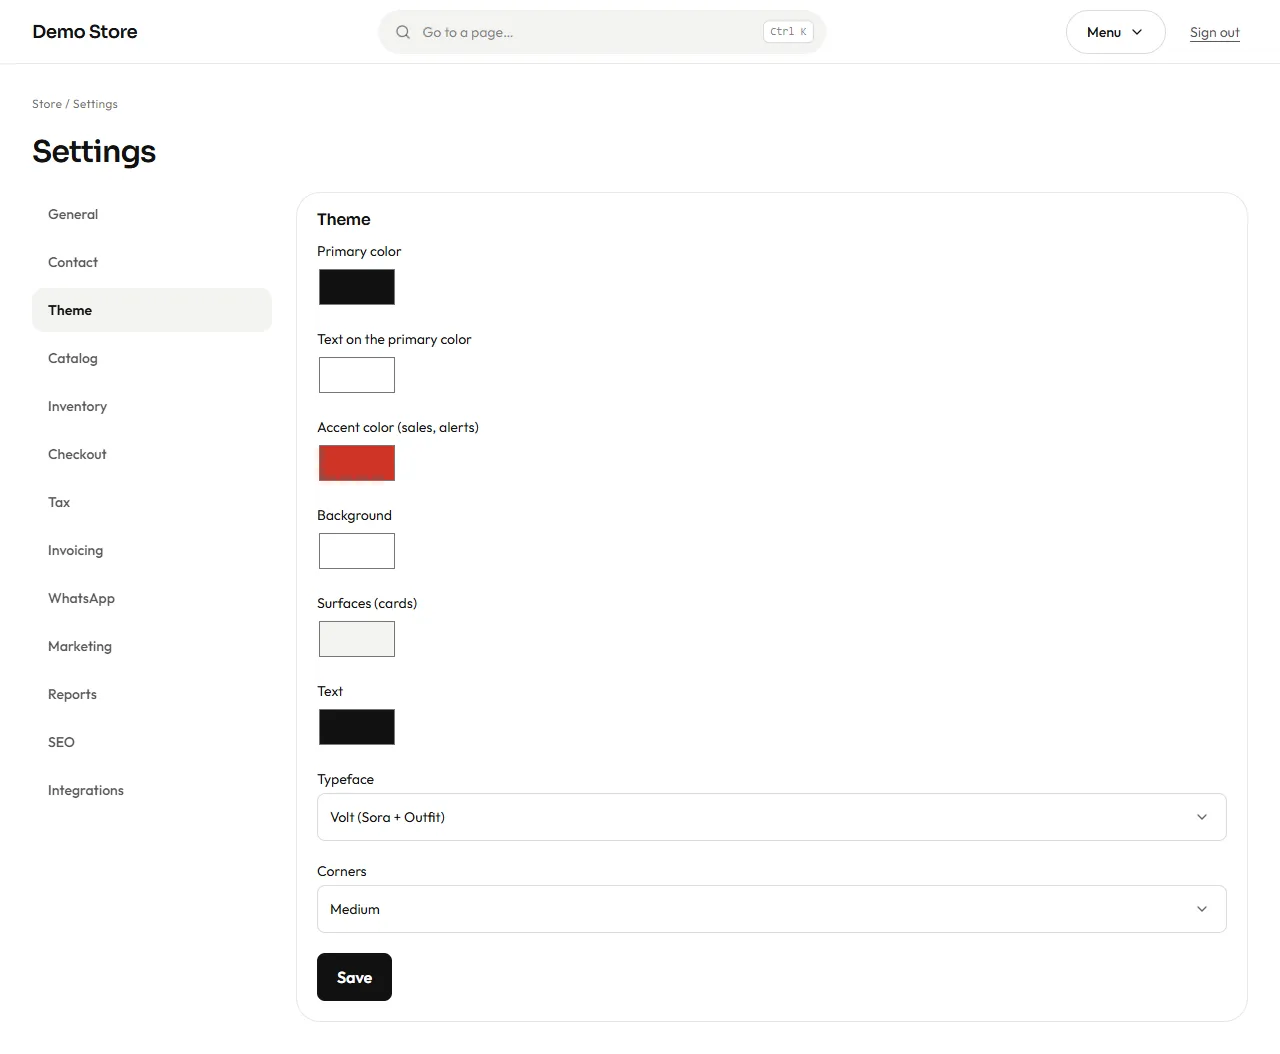Click the Save button
This screenshot has width=1280, height=1054.
pos(354,977)
